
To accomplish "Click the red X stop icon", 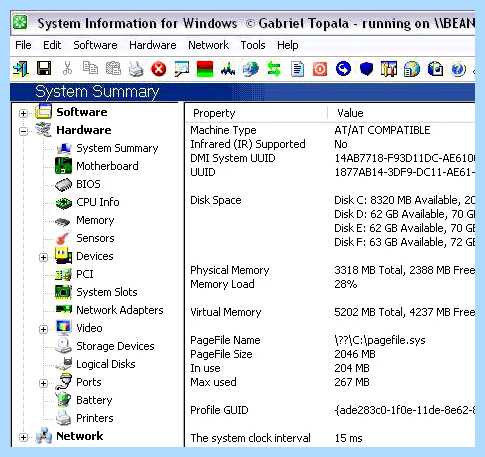I will [x=159, y=69].
